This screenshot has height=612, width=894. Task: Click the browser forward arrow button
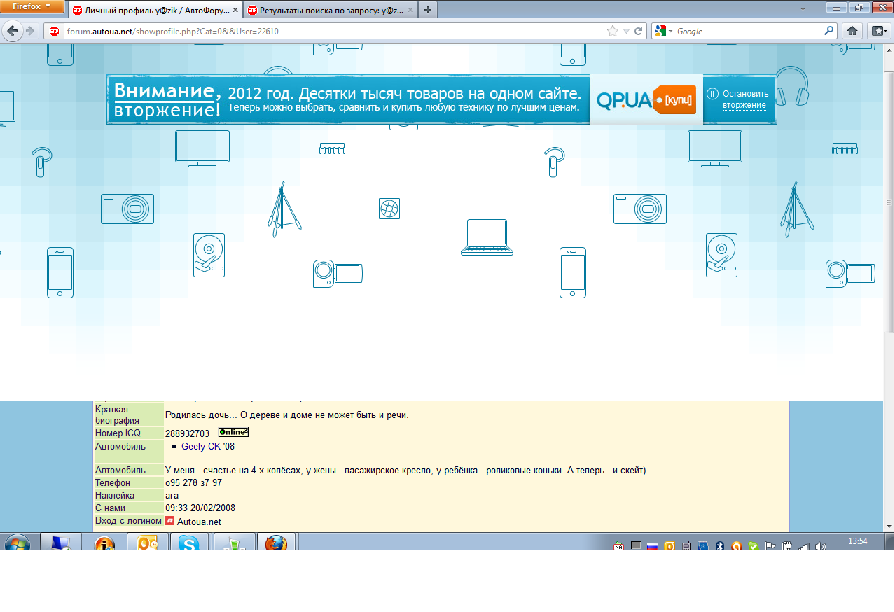30,31
